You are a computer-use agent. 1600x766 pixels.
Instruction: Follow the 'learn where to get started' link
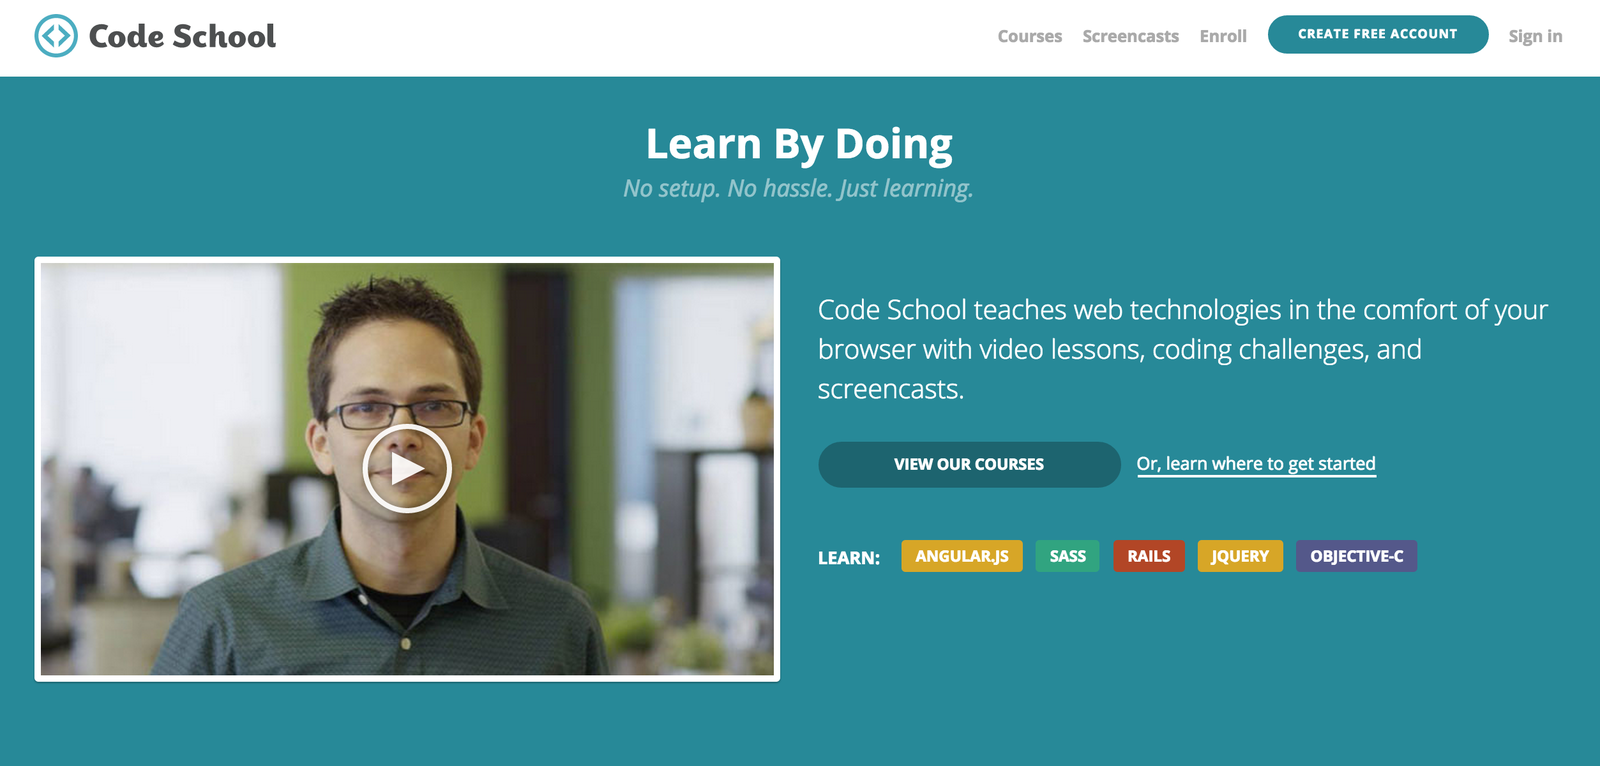pyautogui.click(x=1256, y=464)
